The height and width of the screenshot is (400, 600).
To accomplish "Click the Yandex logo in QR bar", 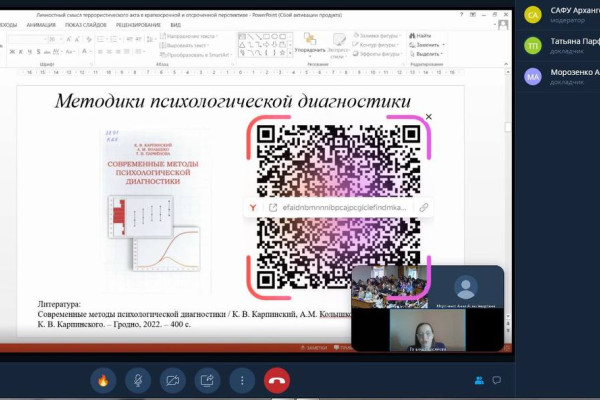I will click(x=254, y=207).
